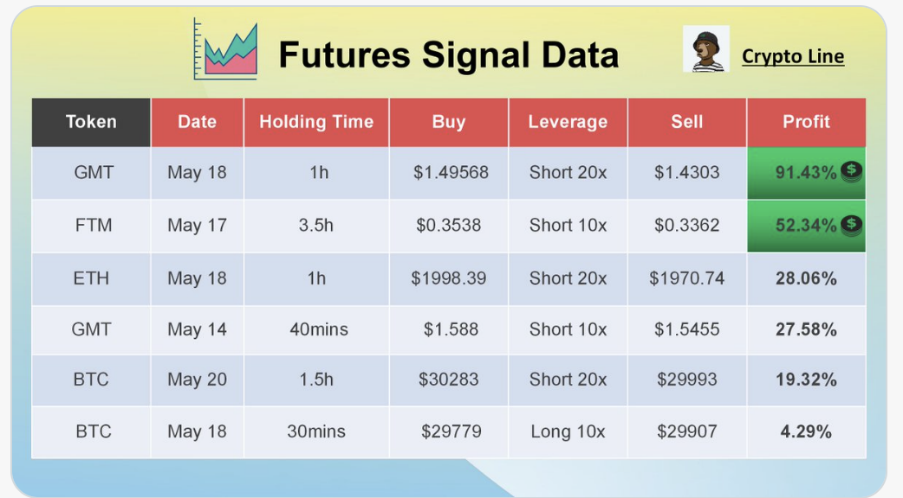Select the Leverage column header
This screenshot has width=903, height=498.
[568, 122]
